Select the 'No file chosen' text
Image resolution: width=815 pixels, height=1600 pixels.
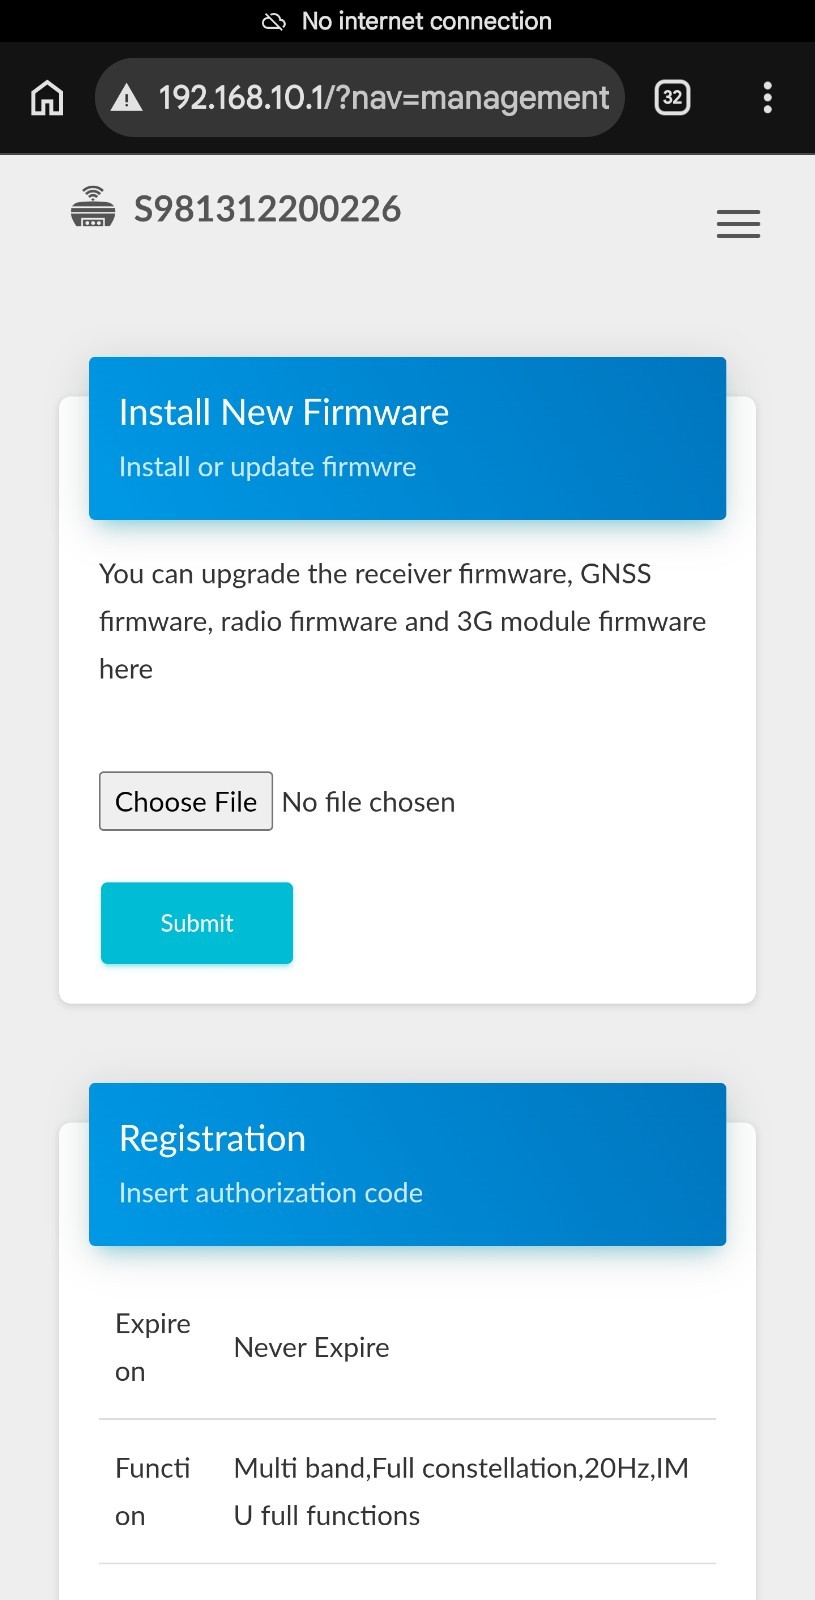pyautogui.click(x=368, y=802)
